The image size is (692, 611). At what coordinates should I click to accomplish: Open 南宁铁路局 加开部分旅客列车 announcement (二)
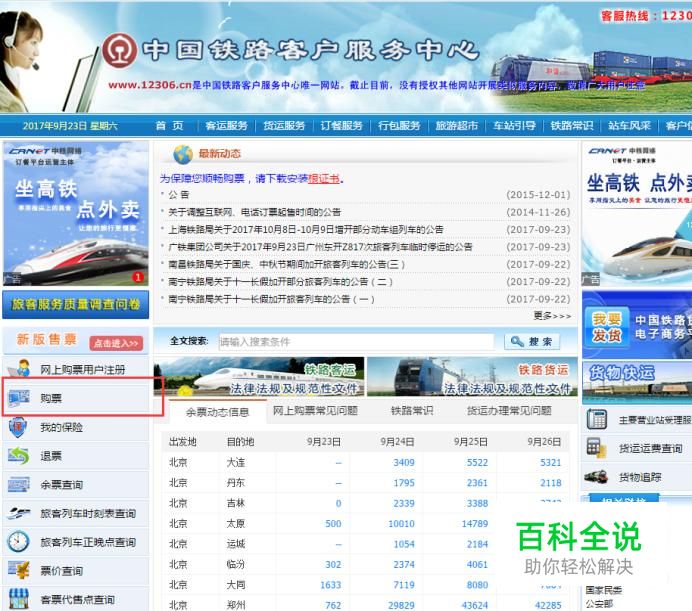click(280, 282)
